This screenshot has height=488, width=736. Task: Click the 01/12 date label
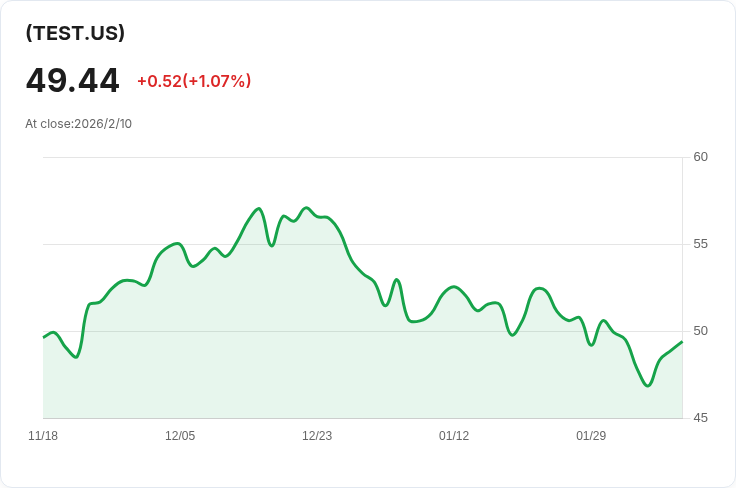pyautogui.click(x=454, y=436)
